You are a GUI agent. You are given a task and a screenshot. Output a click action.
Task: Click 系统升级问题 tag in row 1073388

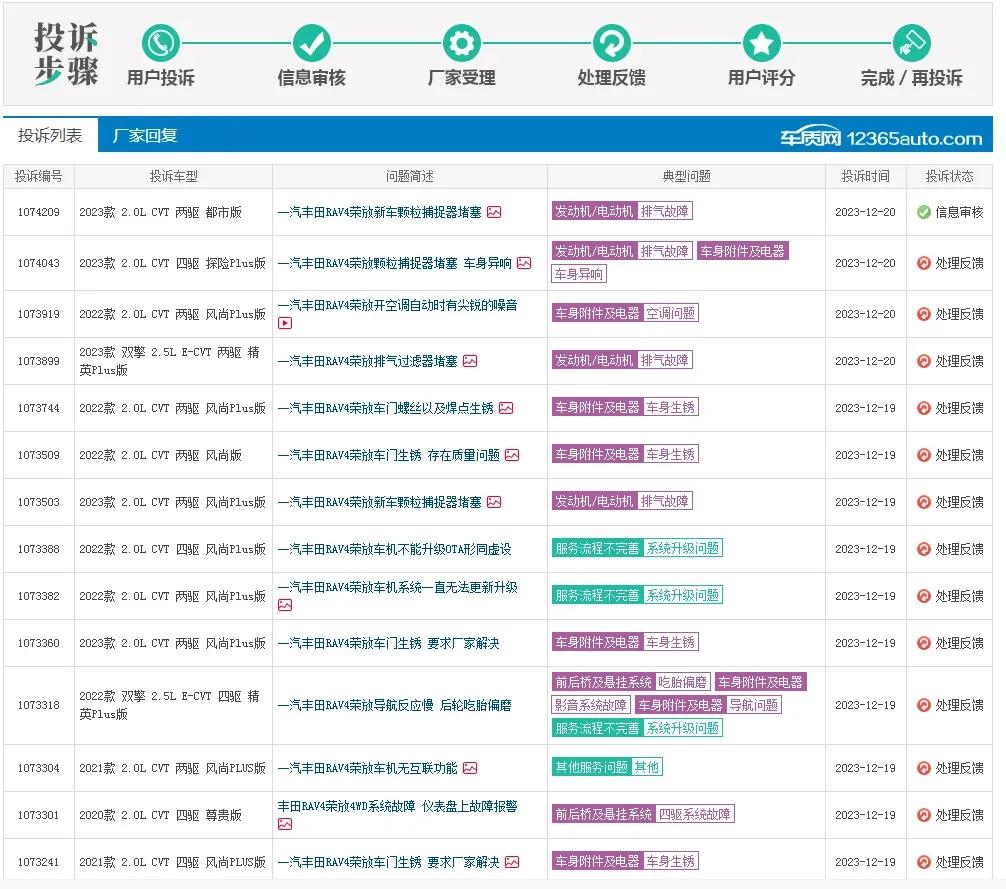point(683,548)
